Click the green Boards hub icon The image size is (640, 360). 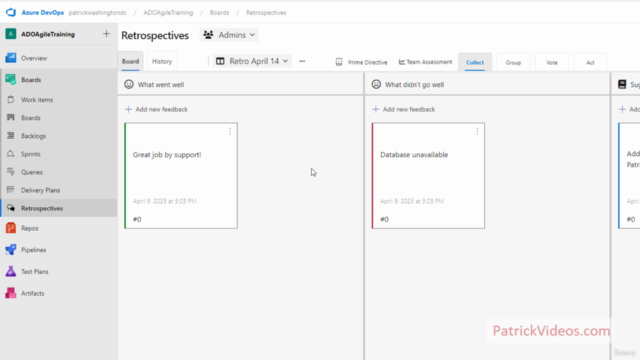11,80
